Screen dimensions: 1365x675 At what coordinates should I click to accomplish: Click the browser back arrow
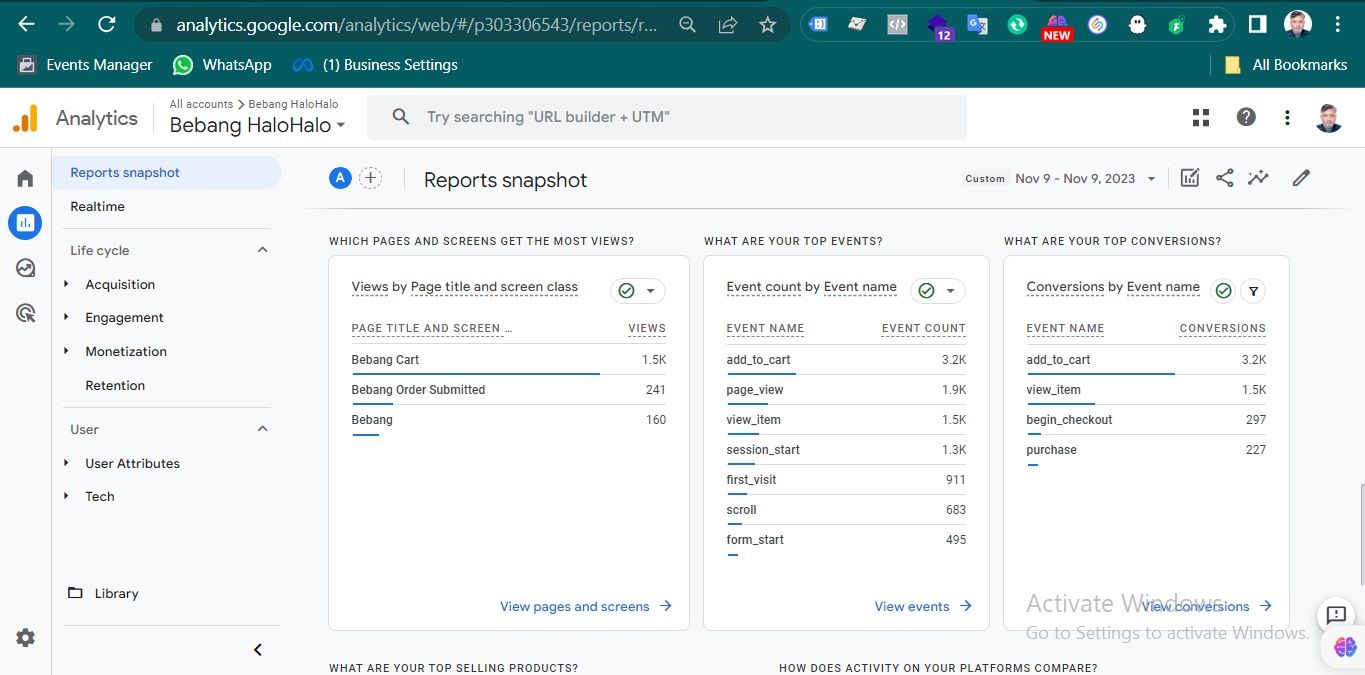tap(26, 24)
